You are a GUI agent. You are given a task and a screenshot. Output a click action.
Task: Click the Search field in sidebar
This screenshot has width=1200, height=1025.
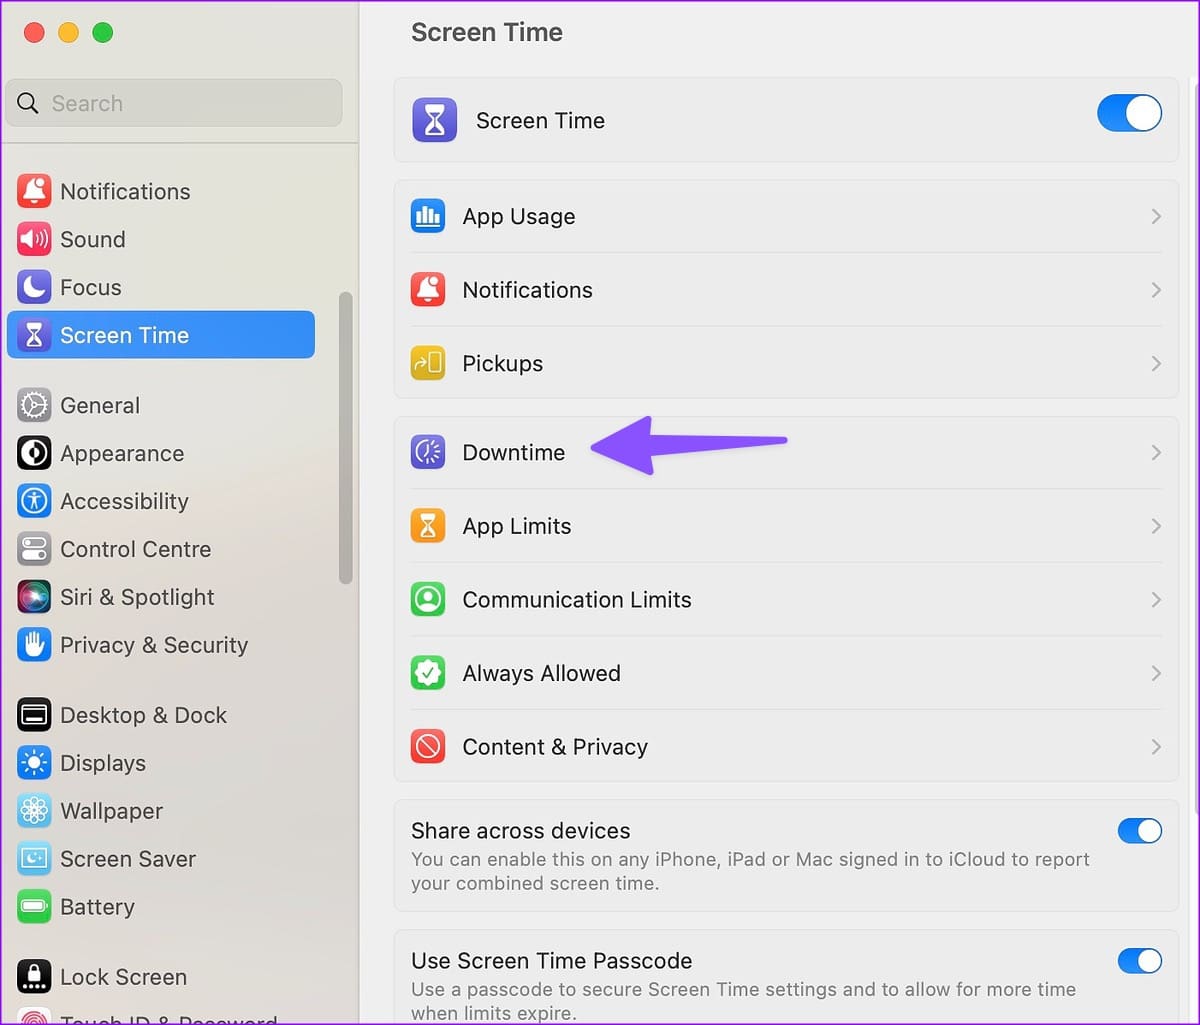click(x=174, y=103)
